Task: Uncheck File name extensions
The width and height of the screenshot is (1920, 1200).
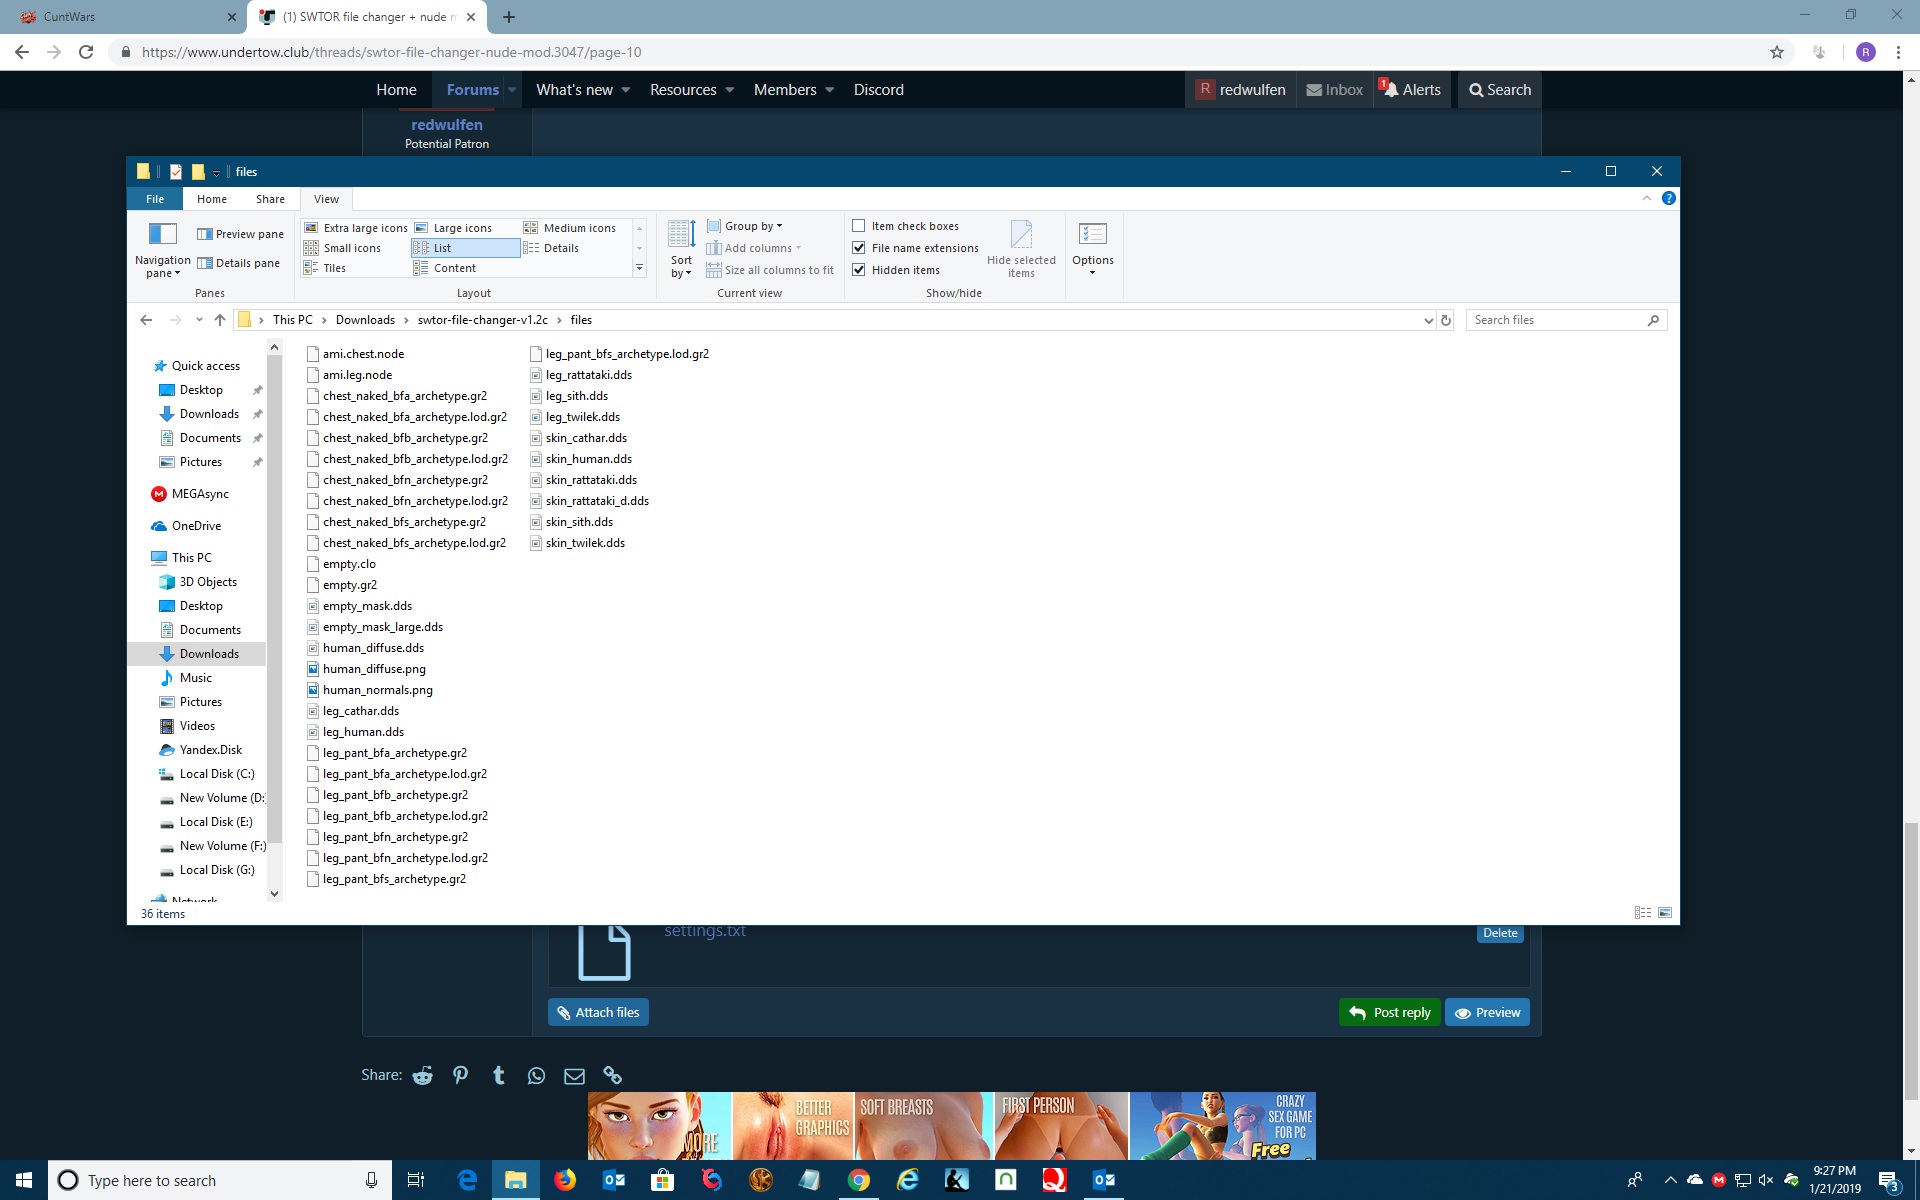Action: point(859,248)
